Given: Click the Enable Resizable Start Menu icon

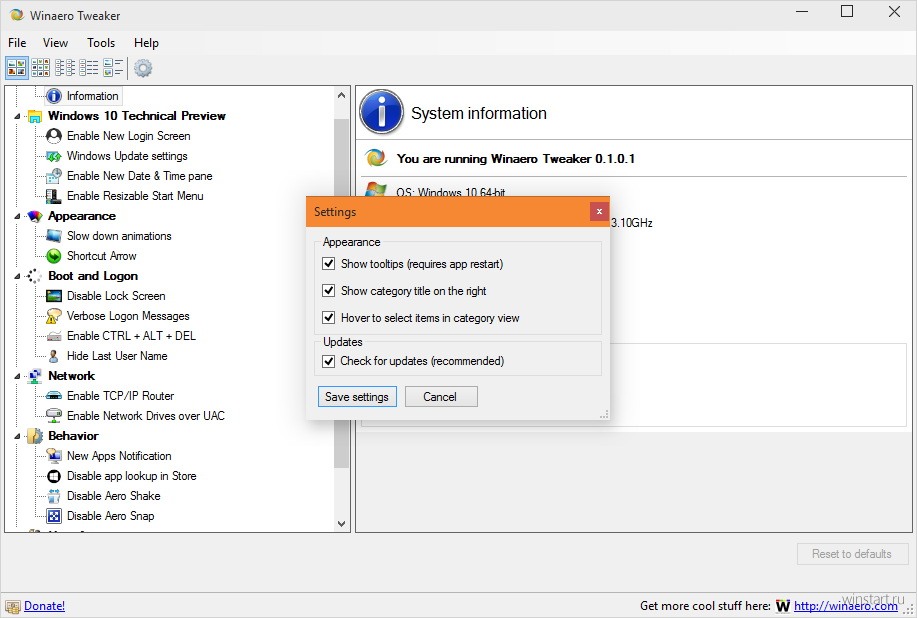Looking at the screenshot, I should click(x=54, y=196).
